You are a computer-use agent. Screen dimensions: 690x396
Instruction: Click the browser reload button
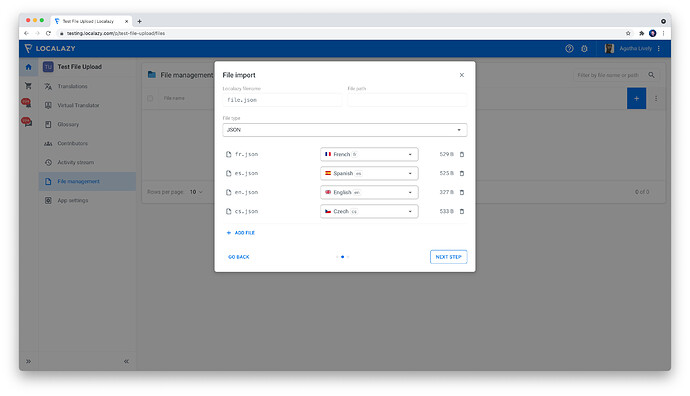(x=48, y=33)
